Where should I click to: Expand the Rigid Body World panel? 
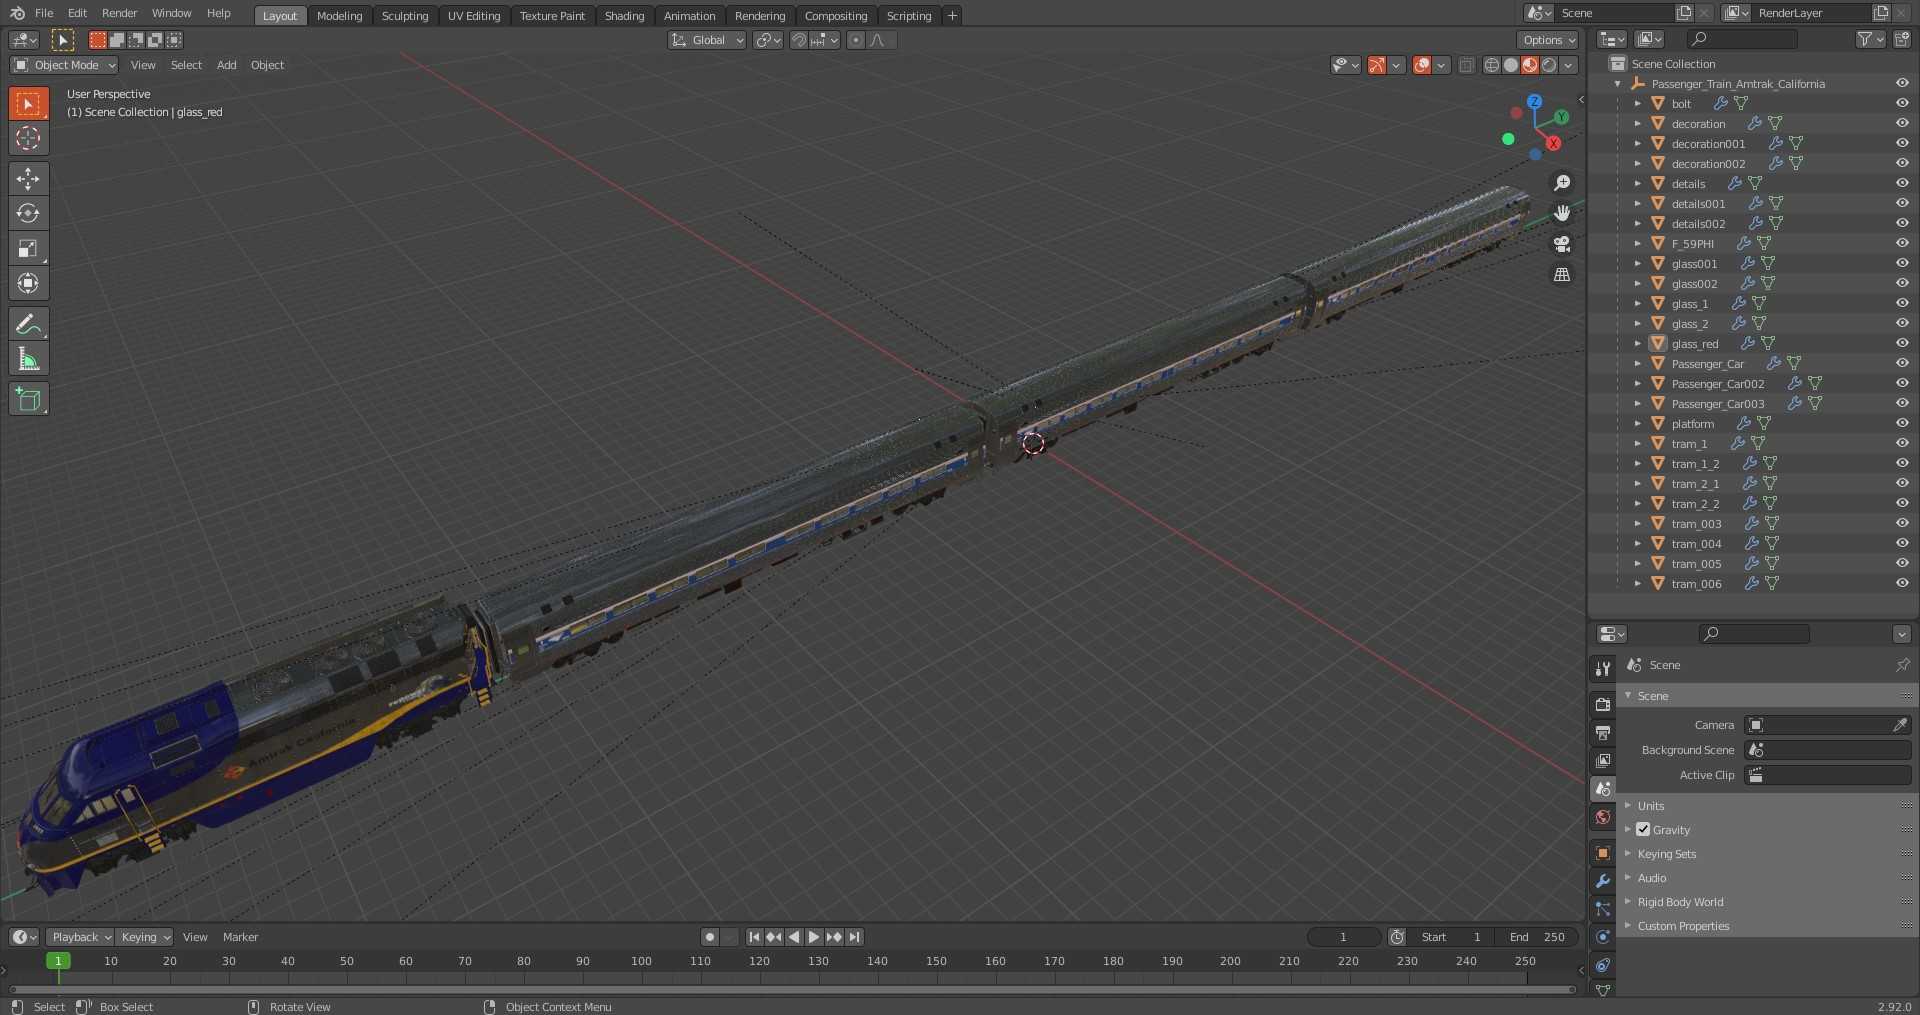[x=1680, y=901]
